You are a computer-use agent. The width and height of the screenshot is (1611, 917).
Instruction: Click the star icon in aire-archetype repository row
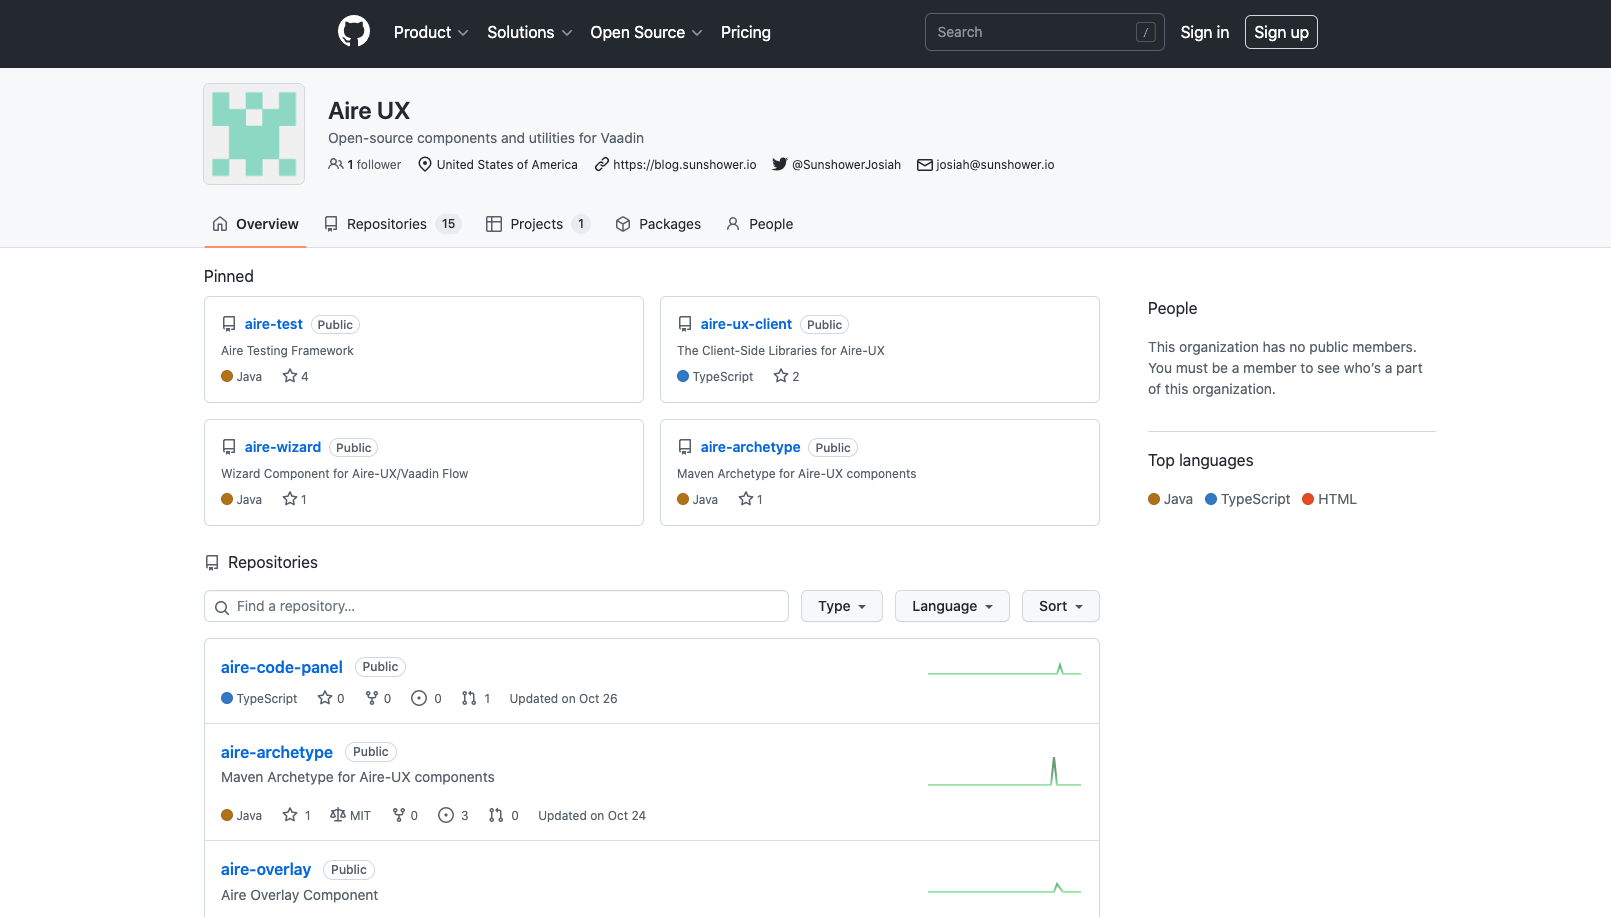pyautogui.click(x=290, y=815)
